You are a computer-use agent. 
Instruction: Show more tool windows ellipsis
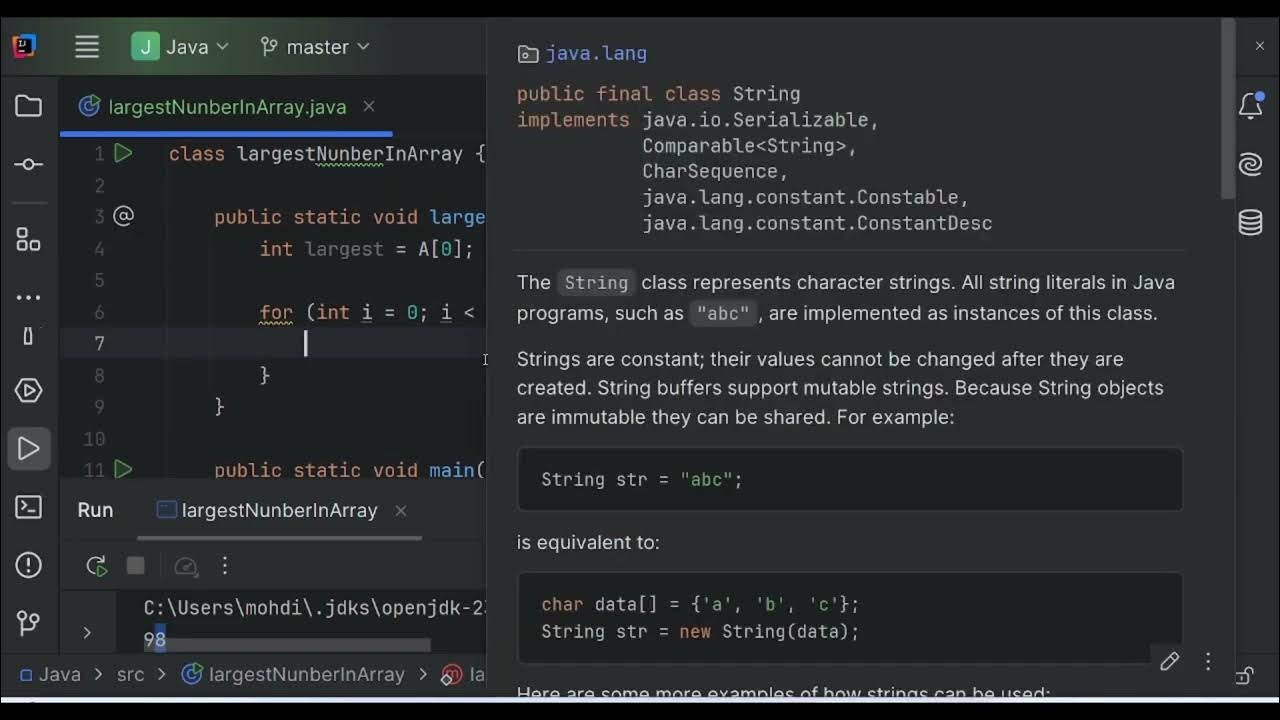pos(28,297)
